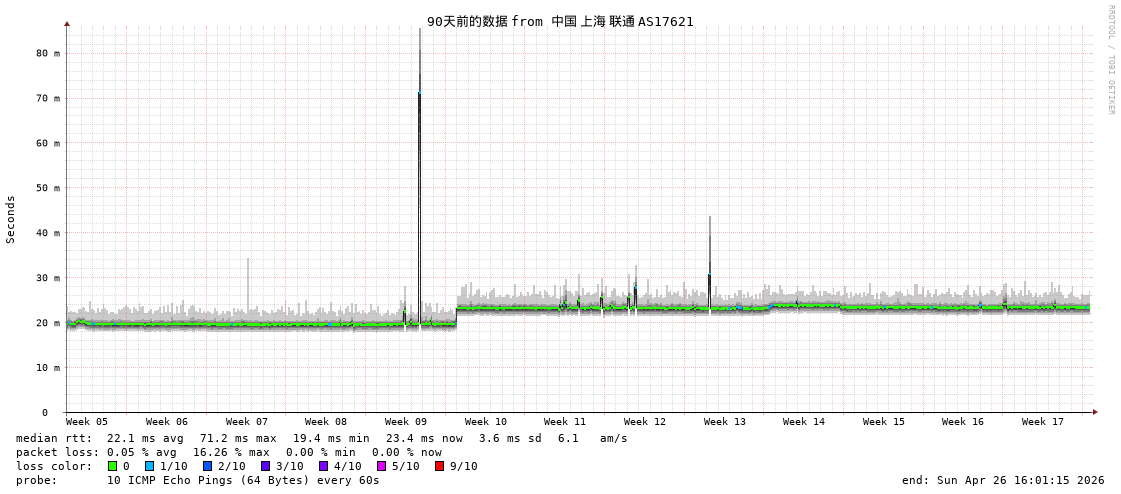Click the graph title mentioning AS17621
Viewport: 1121px width, 494px height.
560,21
